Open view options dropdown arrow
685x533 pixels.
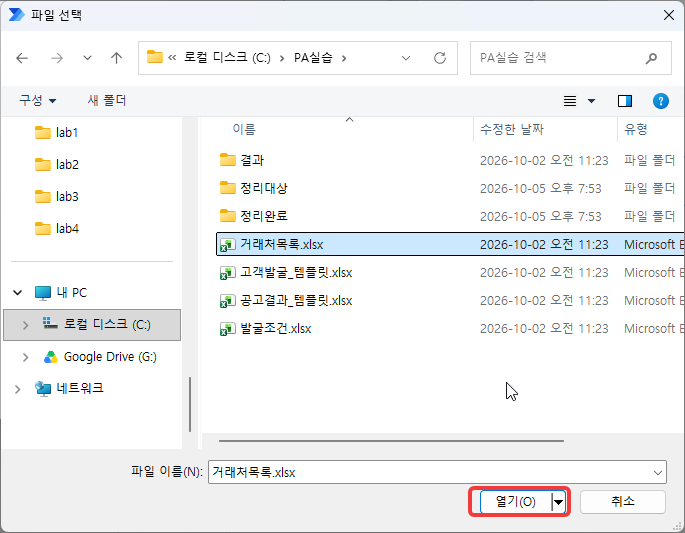coord(592,101)
